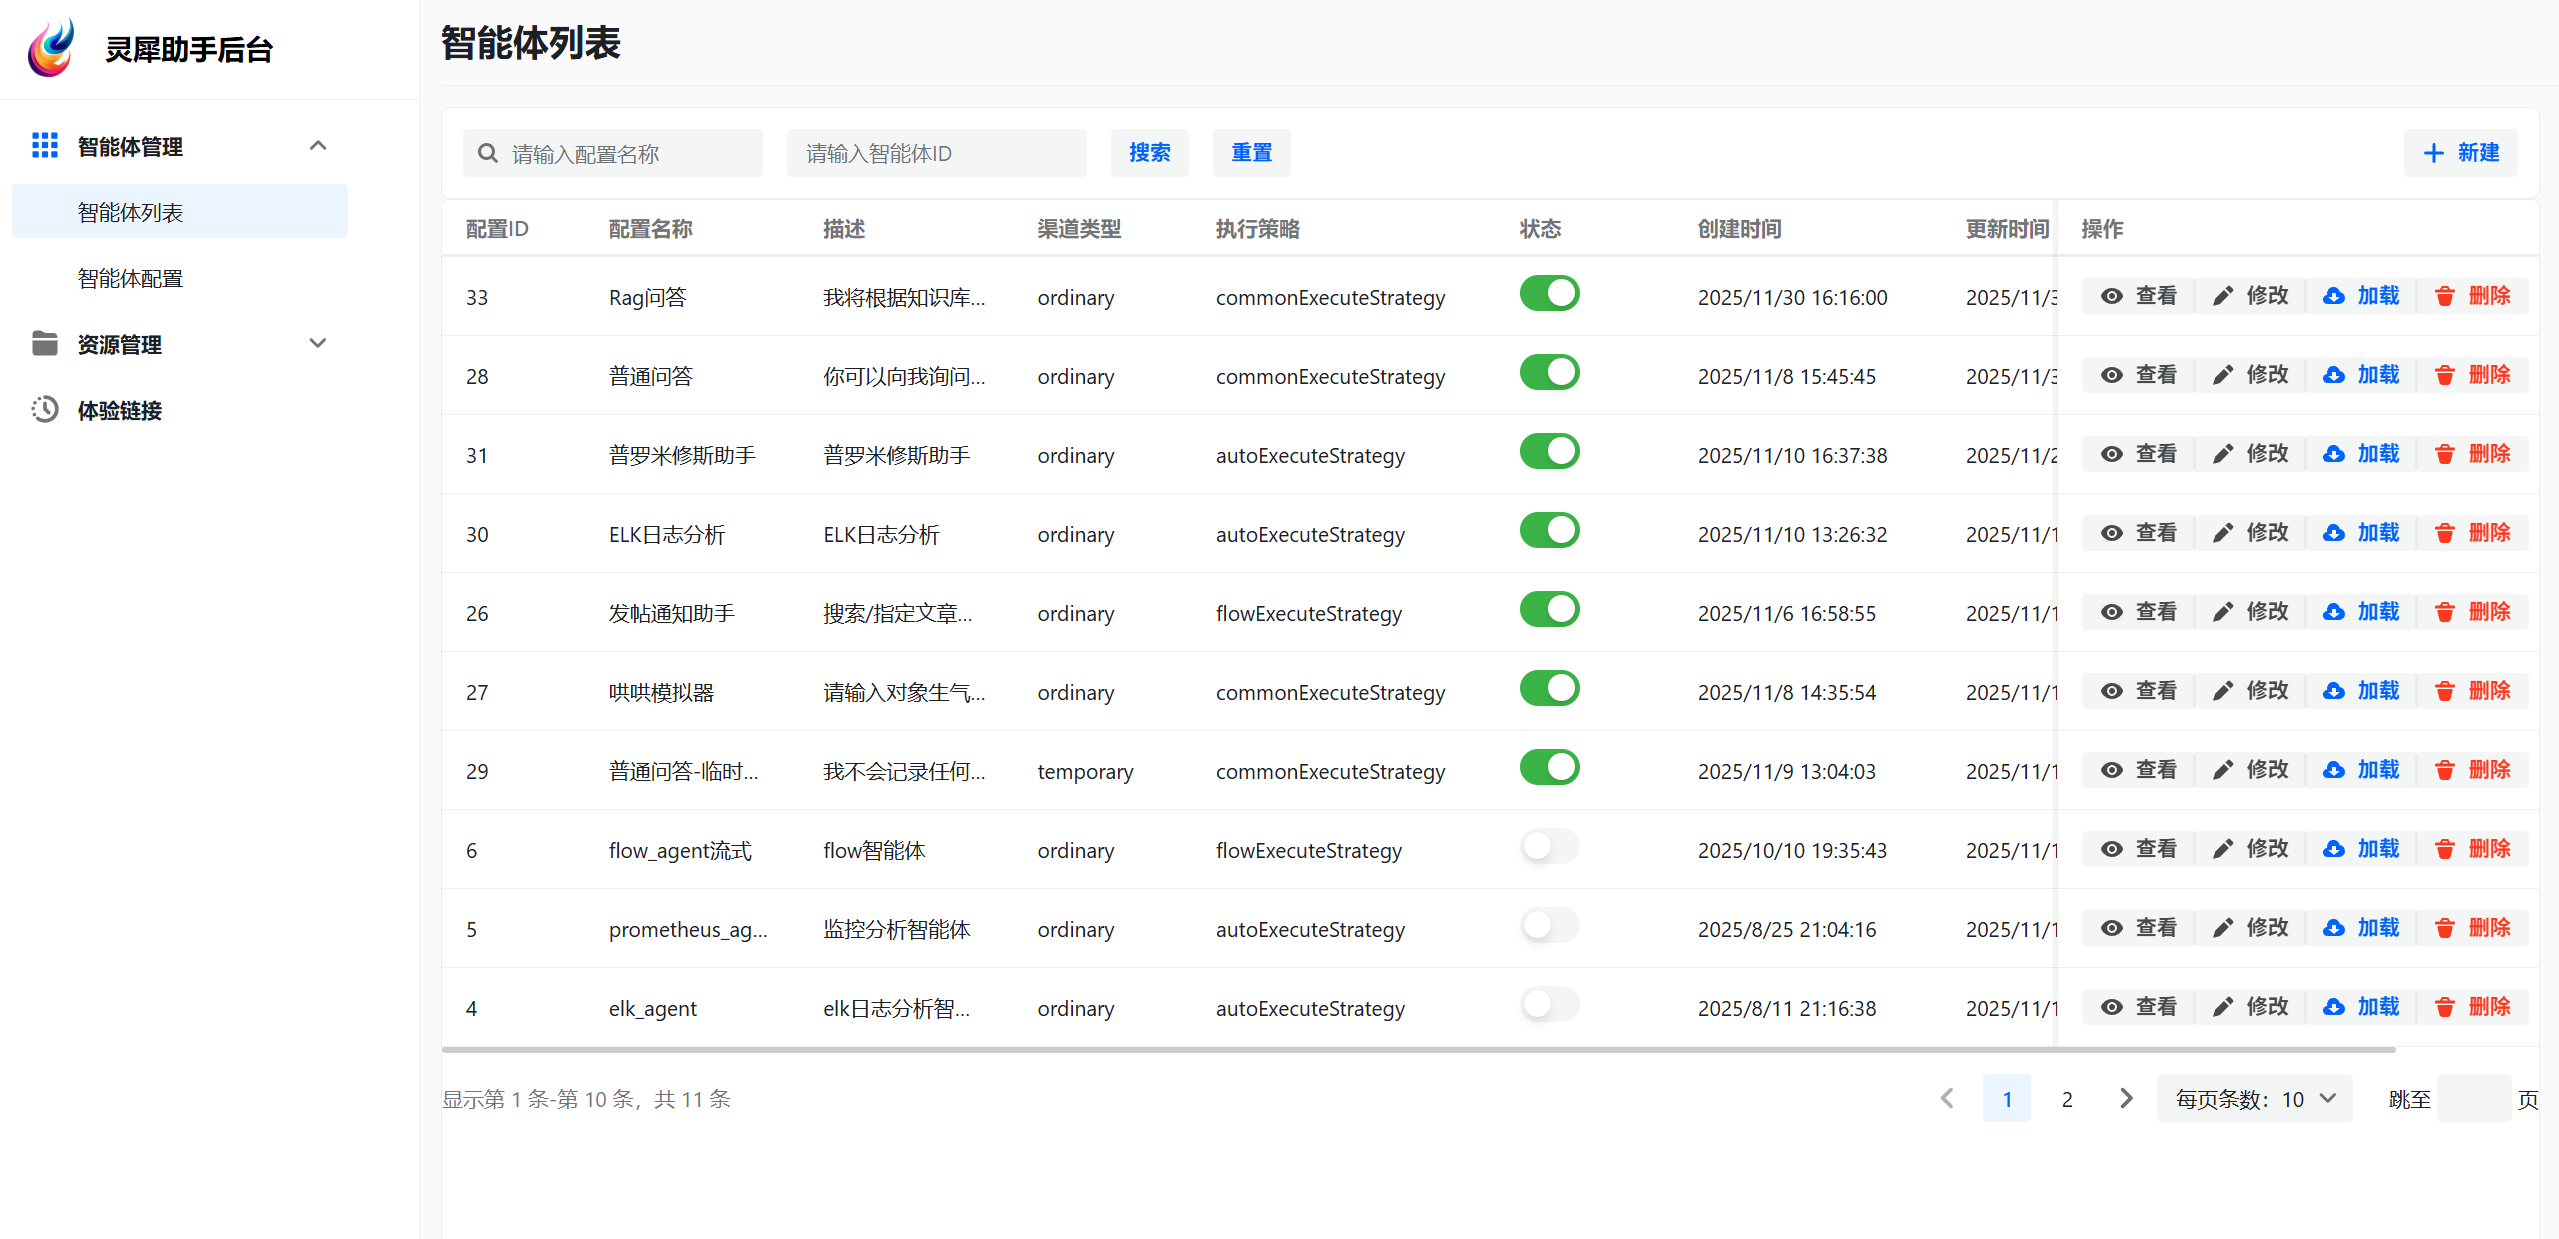Click the pencil edit icon for 普通问答 row

[2222, 375]
